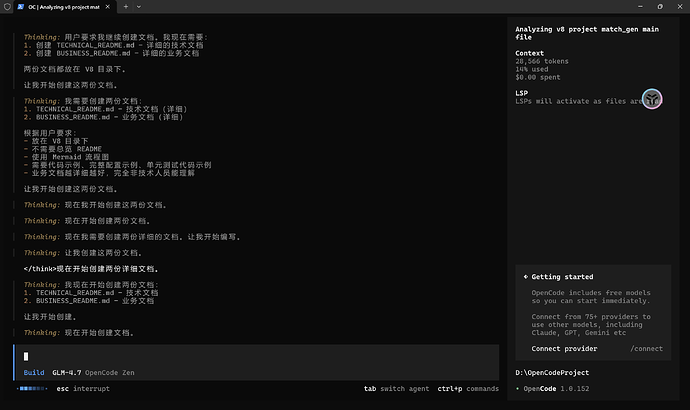Viewport: 690px width, 410px height.
Task: Click the '不需要总览 README' bullet line
Action: pos(62,149)
